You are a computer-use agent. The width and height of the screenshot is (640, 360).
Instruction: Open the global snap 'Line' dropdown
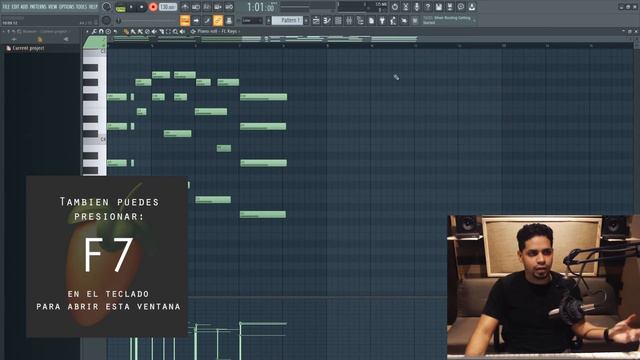252,20
